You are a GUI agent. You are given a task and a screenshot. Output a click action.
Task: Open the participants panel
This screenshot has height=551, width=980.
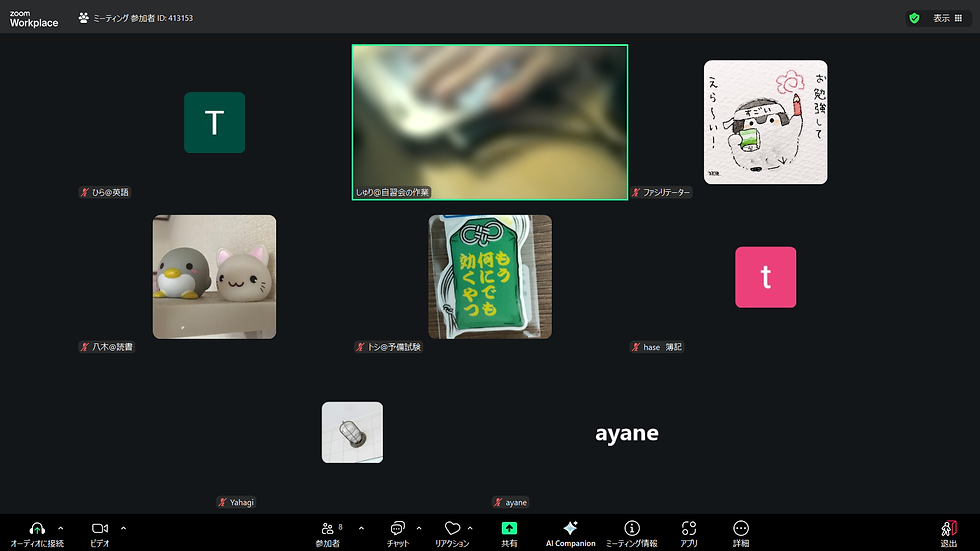(328, 535)
